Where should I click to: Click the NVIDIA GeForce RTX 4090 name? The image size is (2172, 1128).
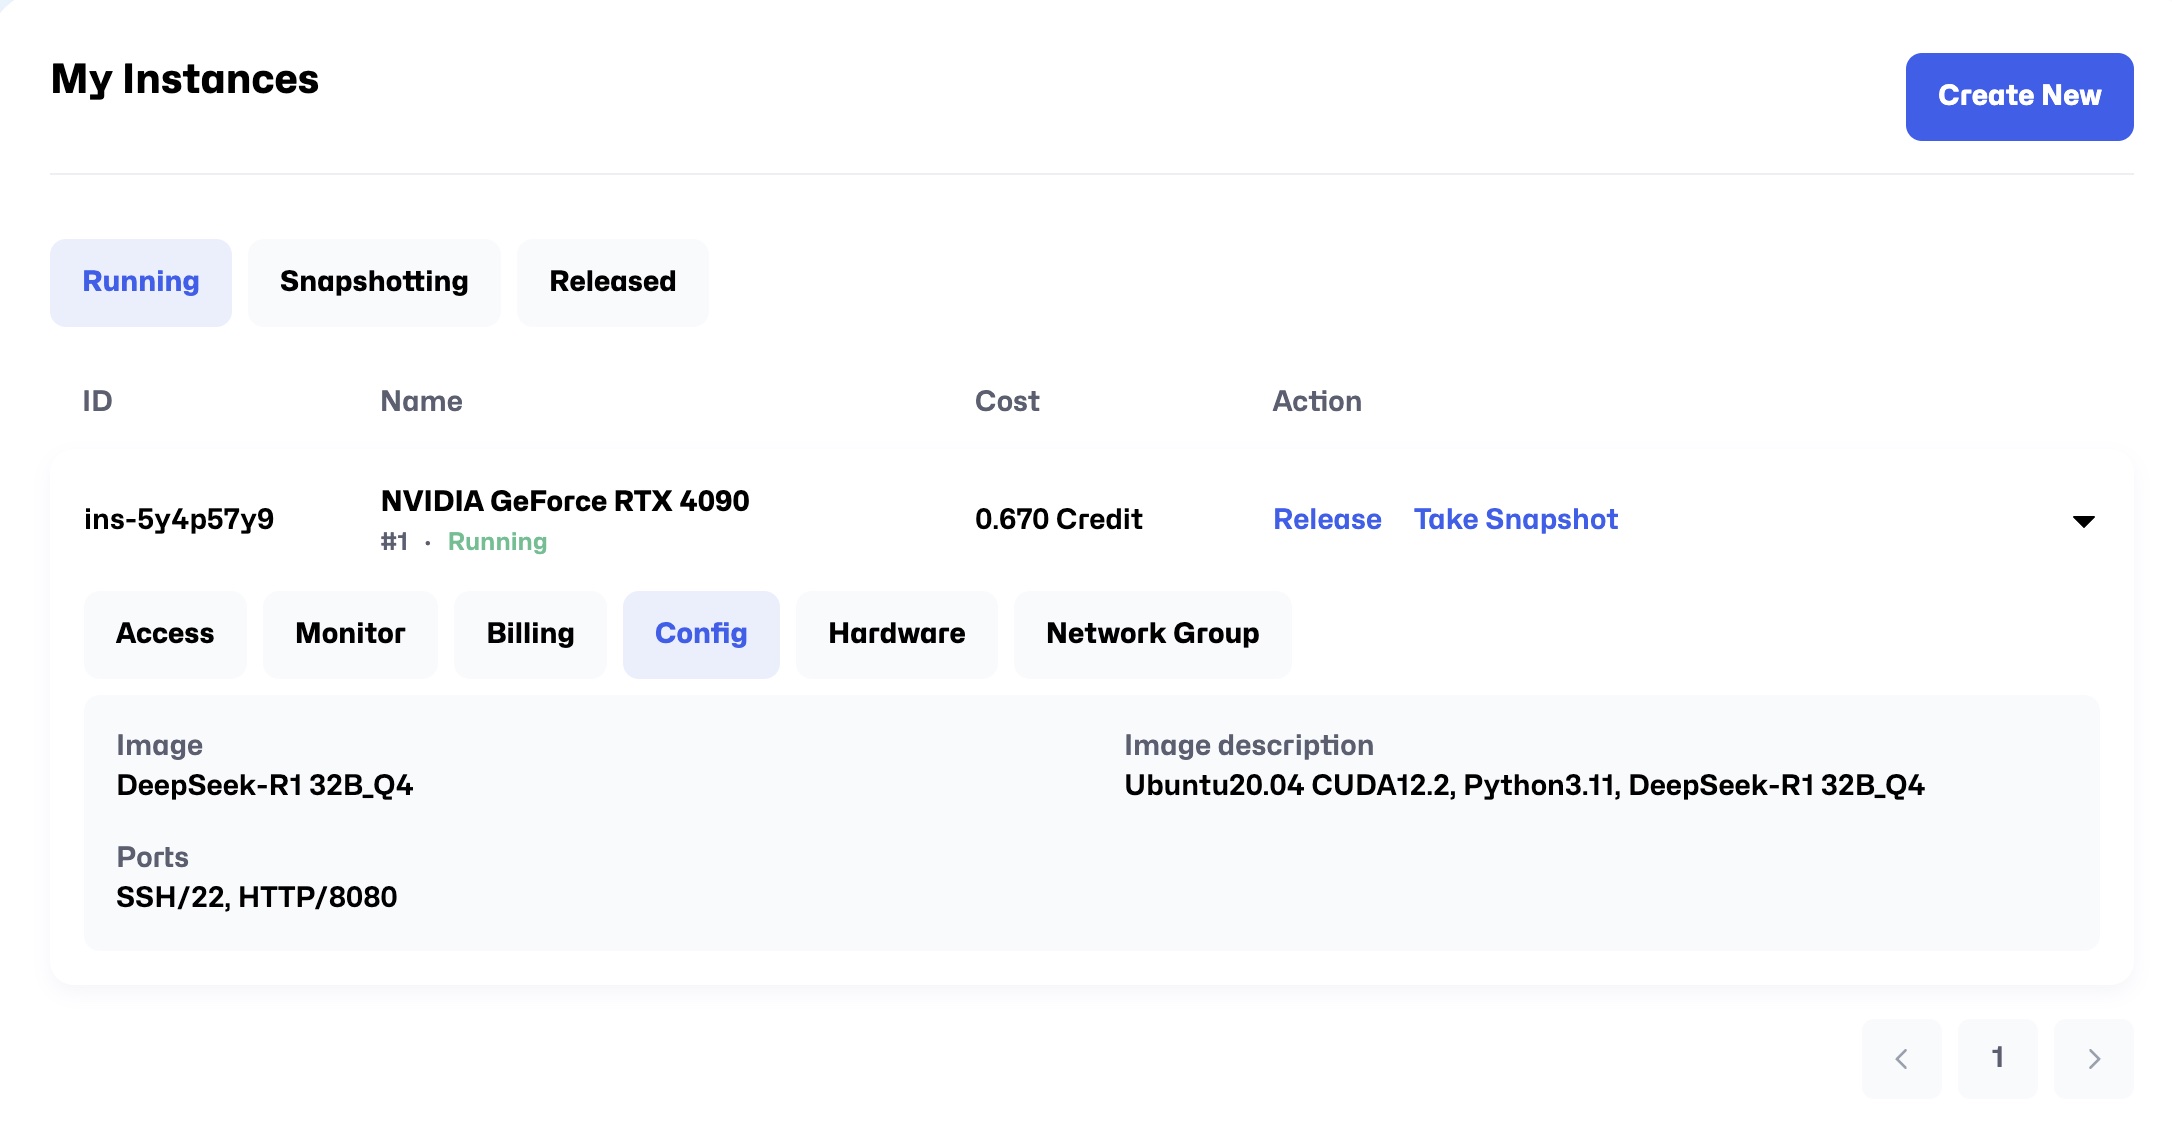click(565, 501)
